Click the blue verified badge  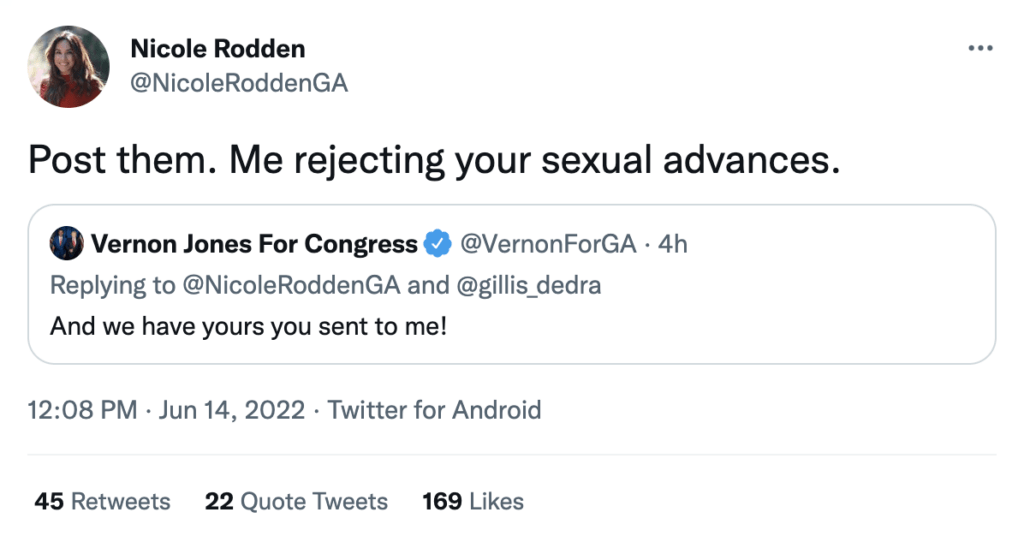pos(436,243)
